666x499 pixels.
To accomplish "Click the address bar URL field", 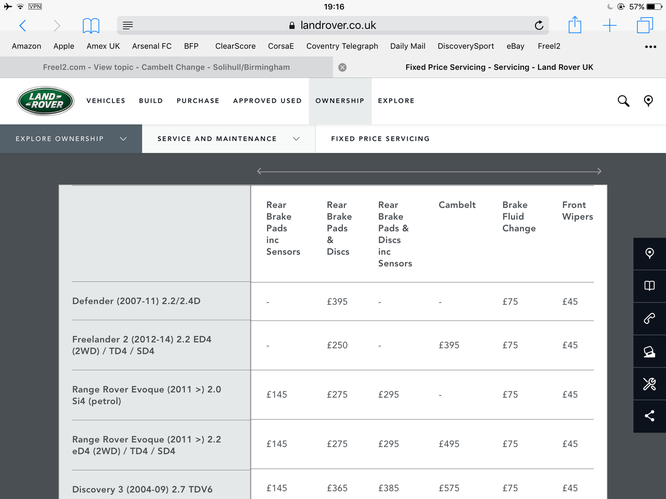I will tap(333, 25).
